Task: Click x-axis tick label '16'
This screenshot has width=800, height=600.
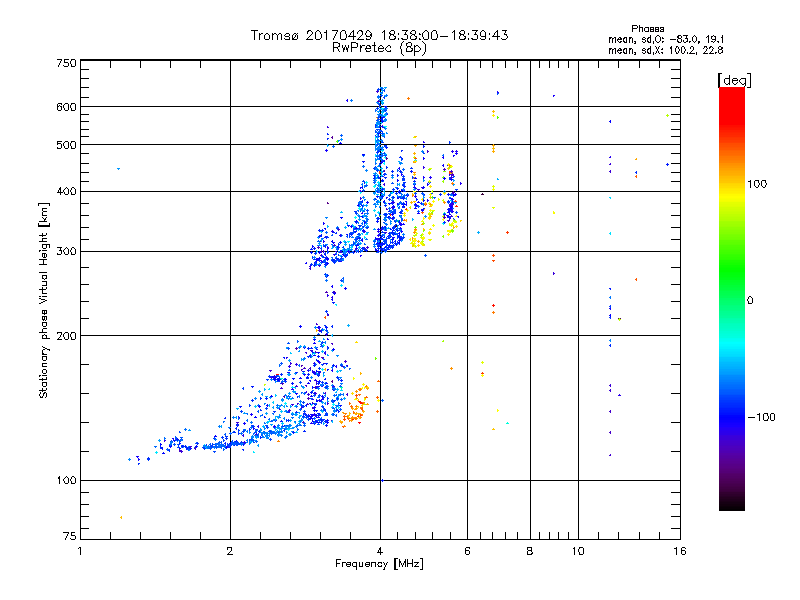Action: click(680, 551)
